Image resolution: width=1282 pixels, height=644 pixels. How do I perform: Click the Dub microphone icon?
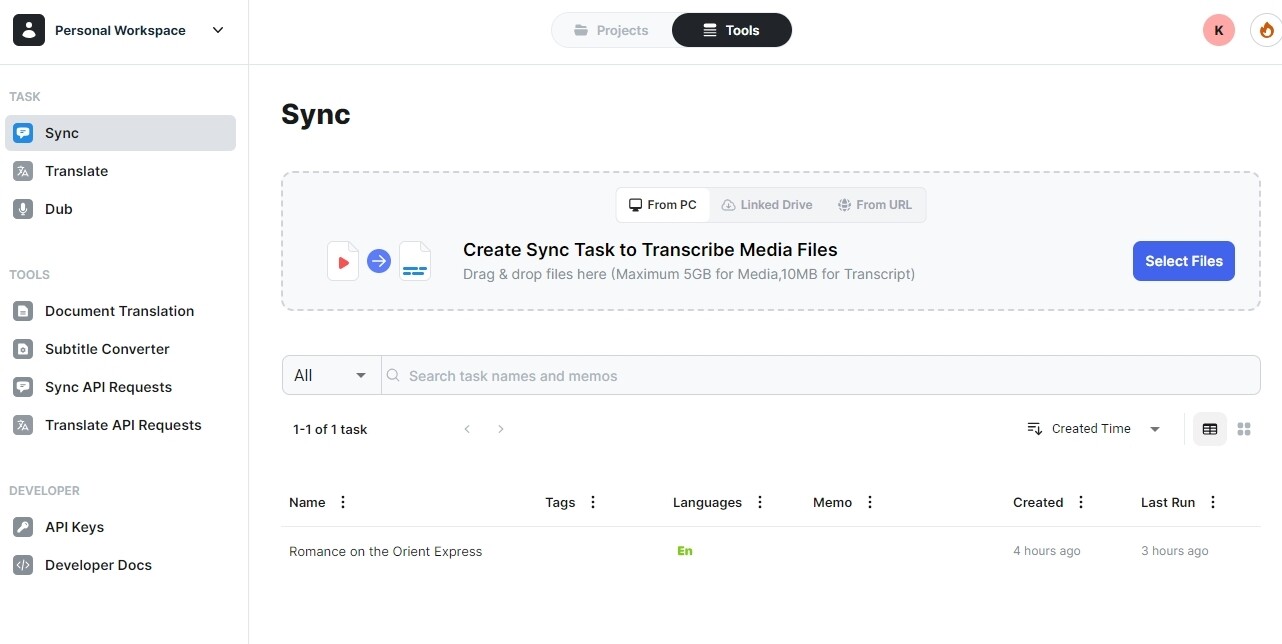[x=23, y=209]
